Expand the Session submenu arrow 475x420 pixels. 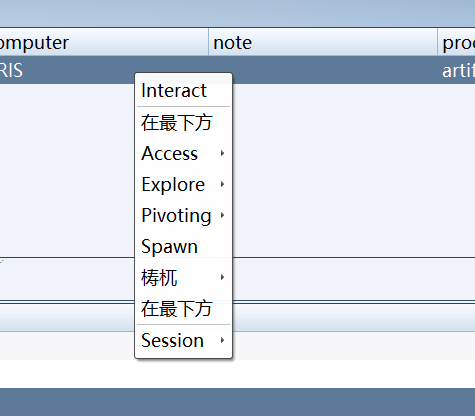[x=222, y=340]
